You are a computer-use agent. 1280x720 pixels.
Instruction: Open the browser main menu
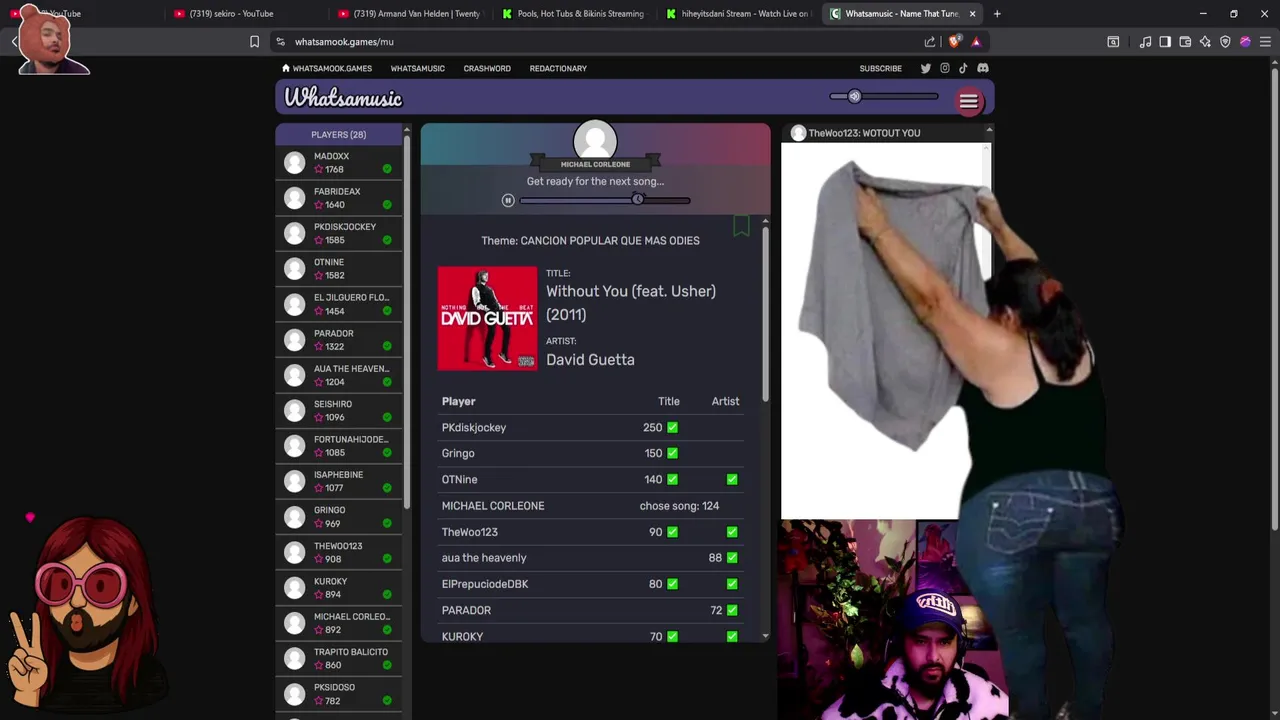point(1265,42)
